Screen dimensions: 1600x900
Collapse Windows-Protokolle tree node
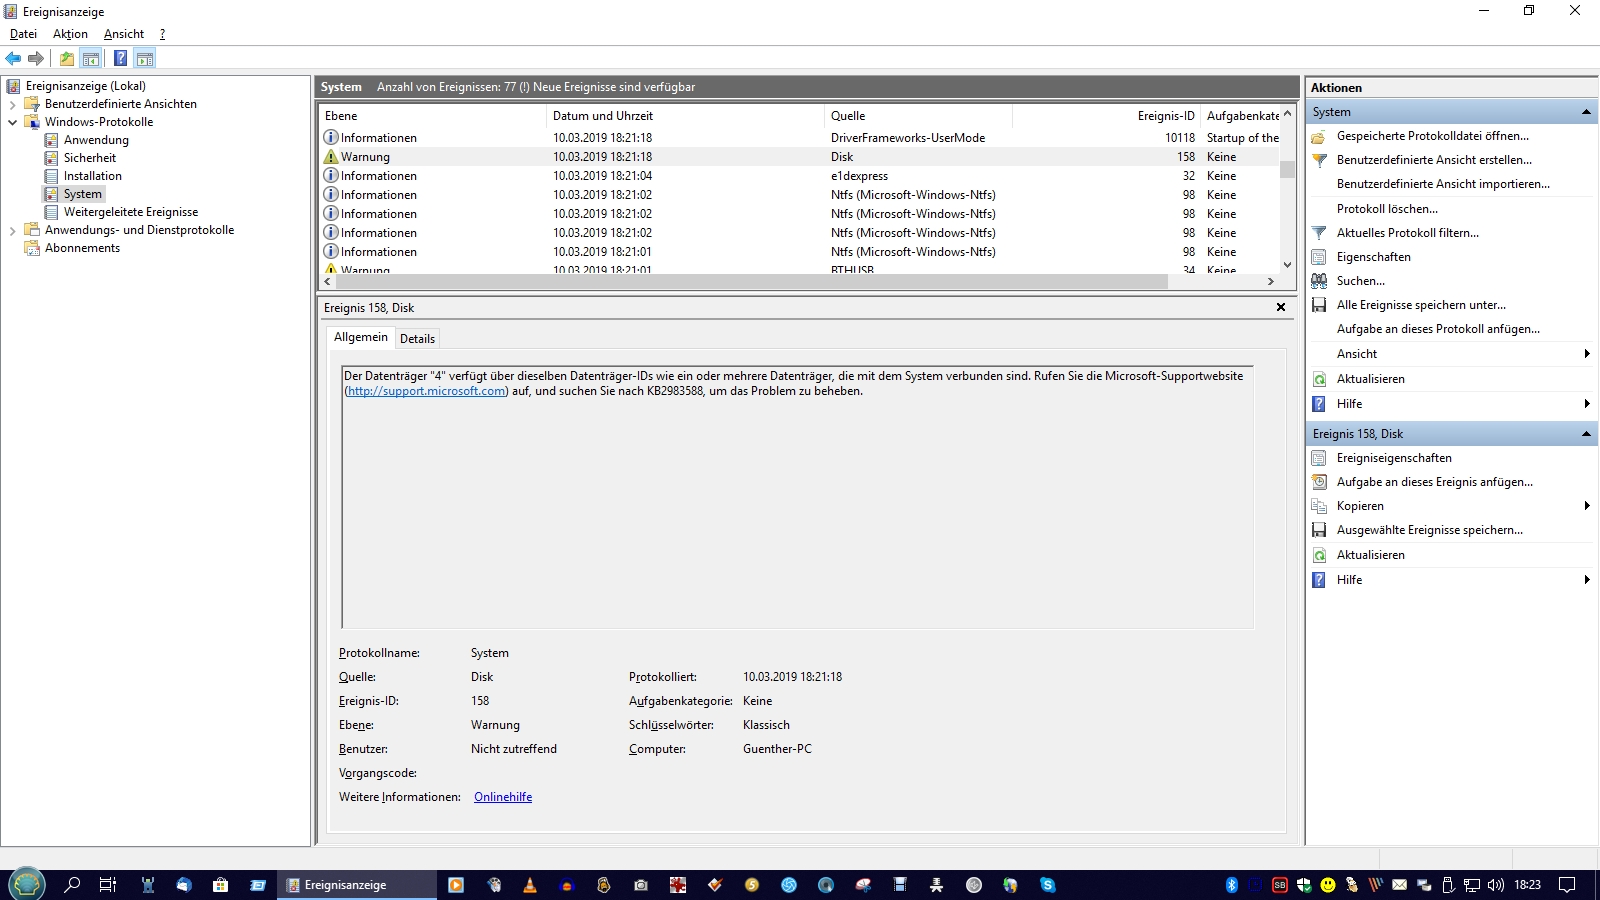coord(12,122)
